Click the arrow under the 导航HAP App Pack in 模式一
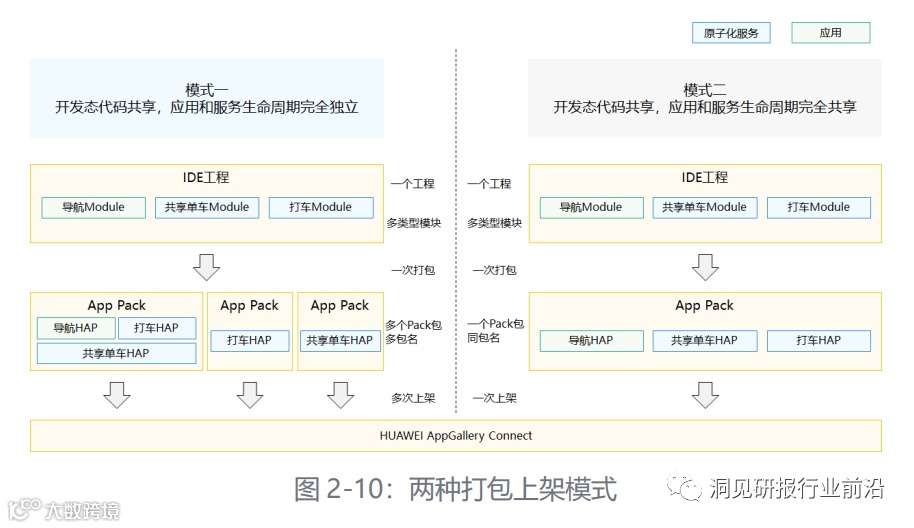This screenshot has height=528, width=914. click(117, 395)
